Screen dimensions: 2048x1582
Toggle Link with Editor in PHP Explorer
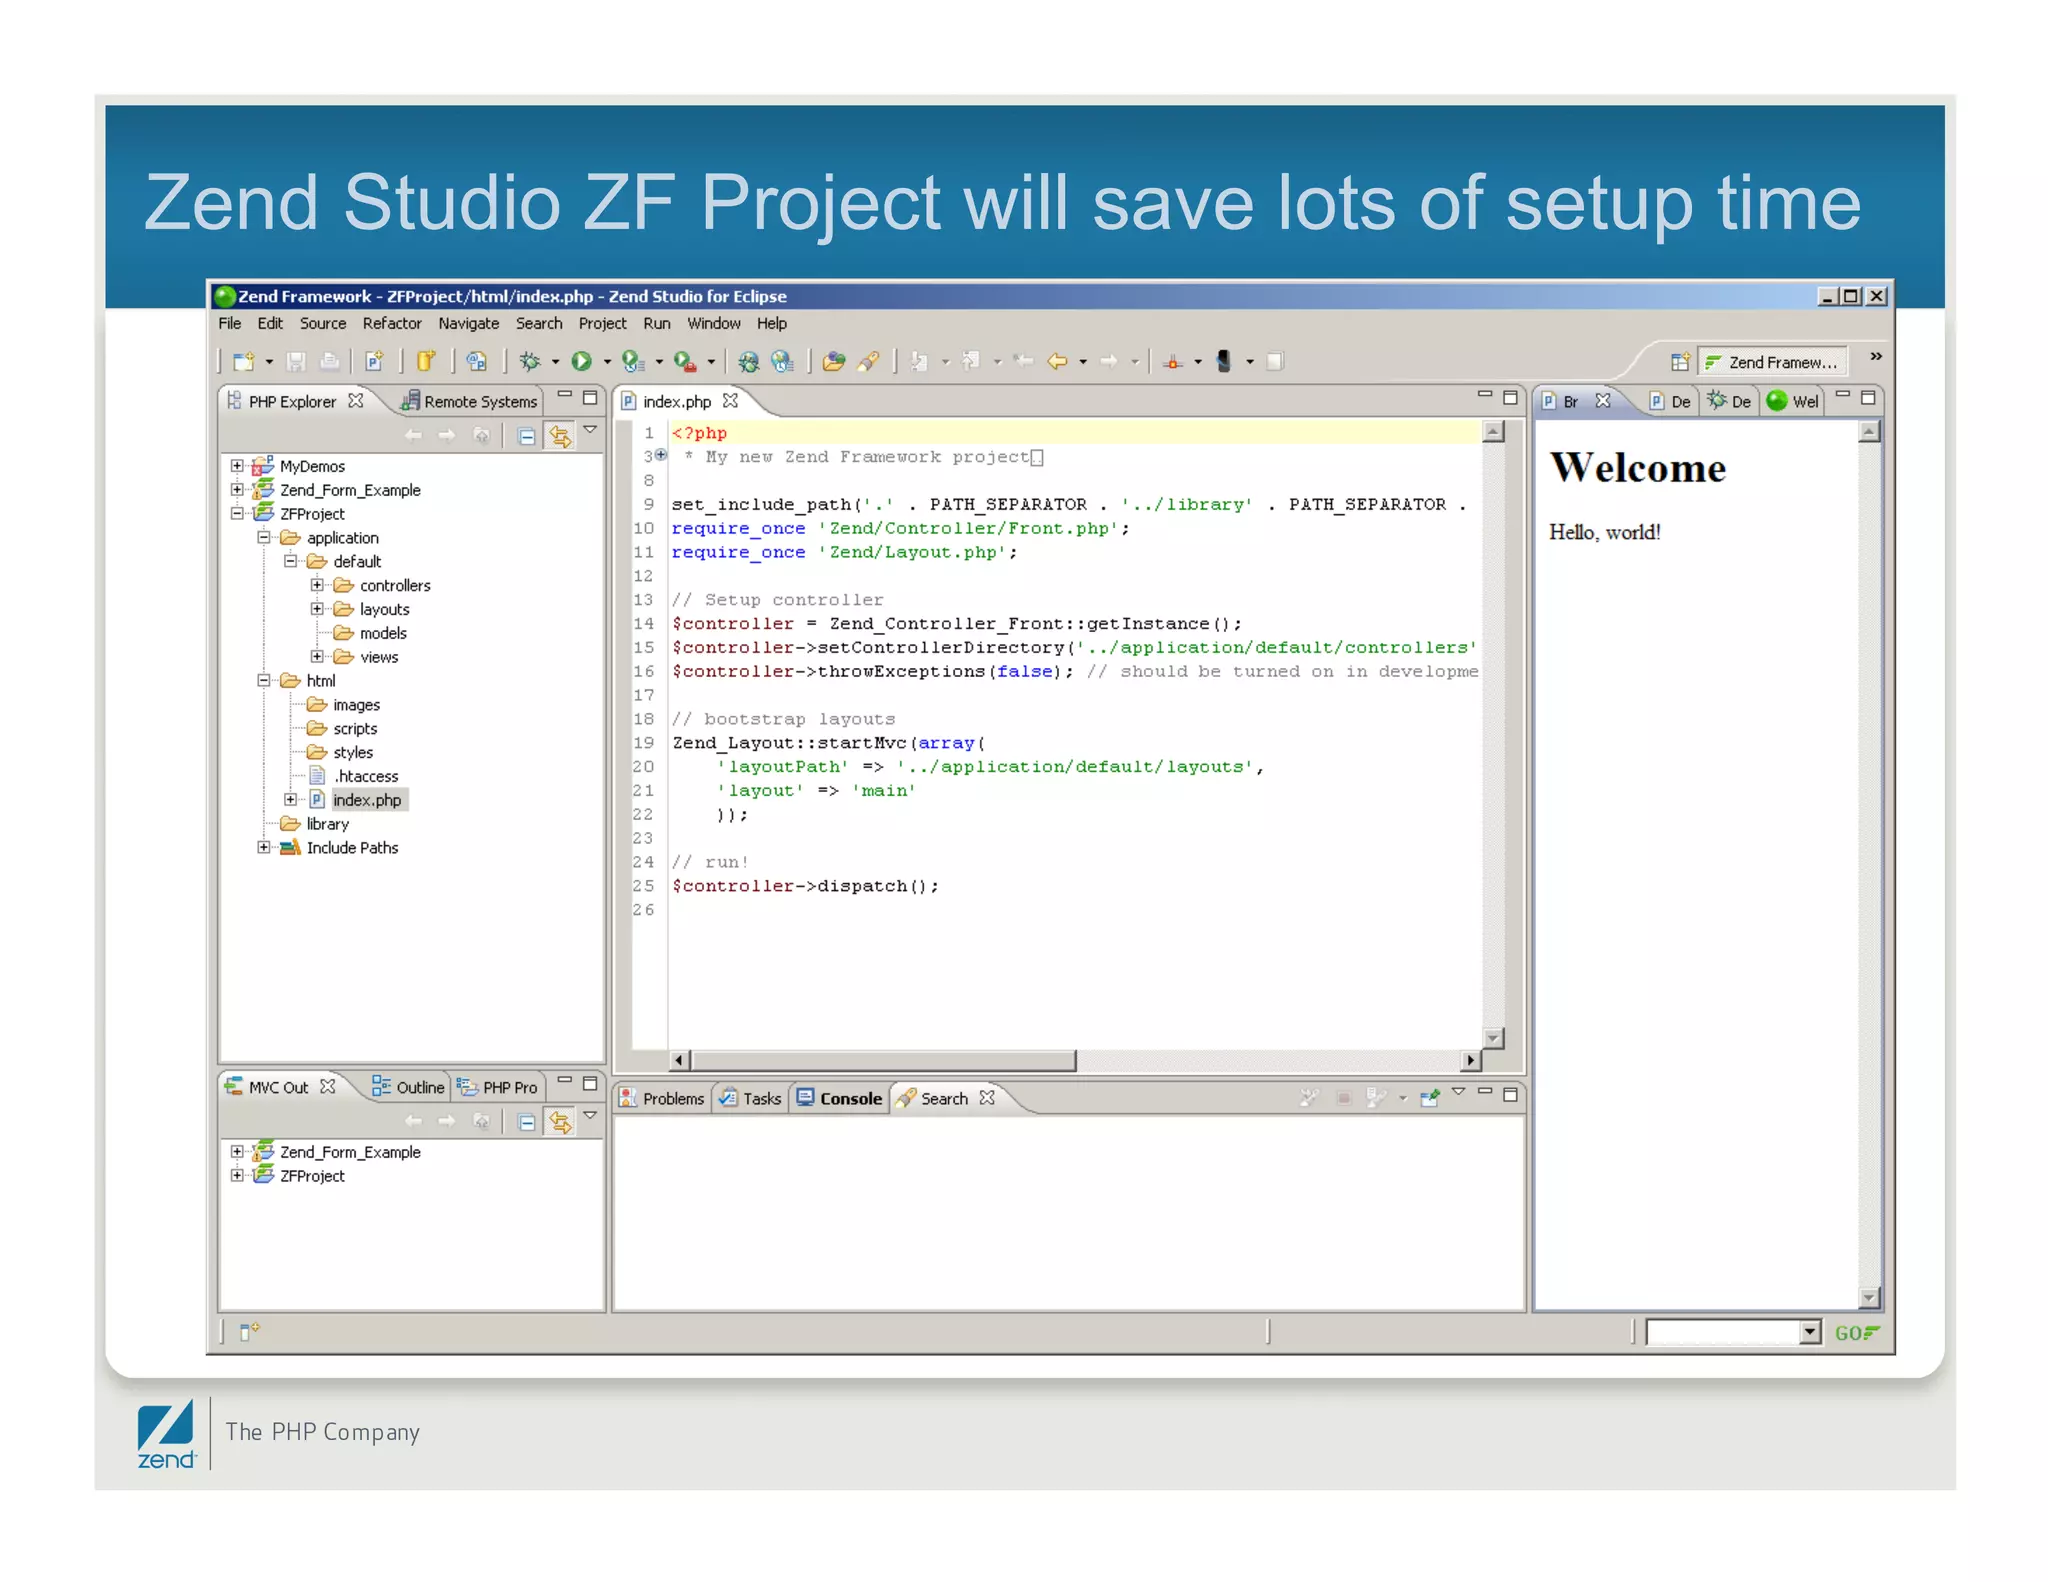tap(560, 436)
